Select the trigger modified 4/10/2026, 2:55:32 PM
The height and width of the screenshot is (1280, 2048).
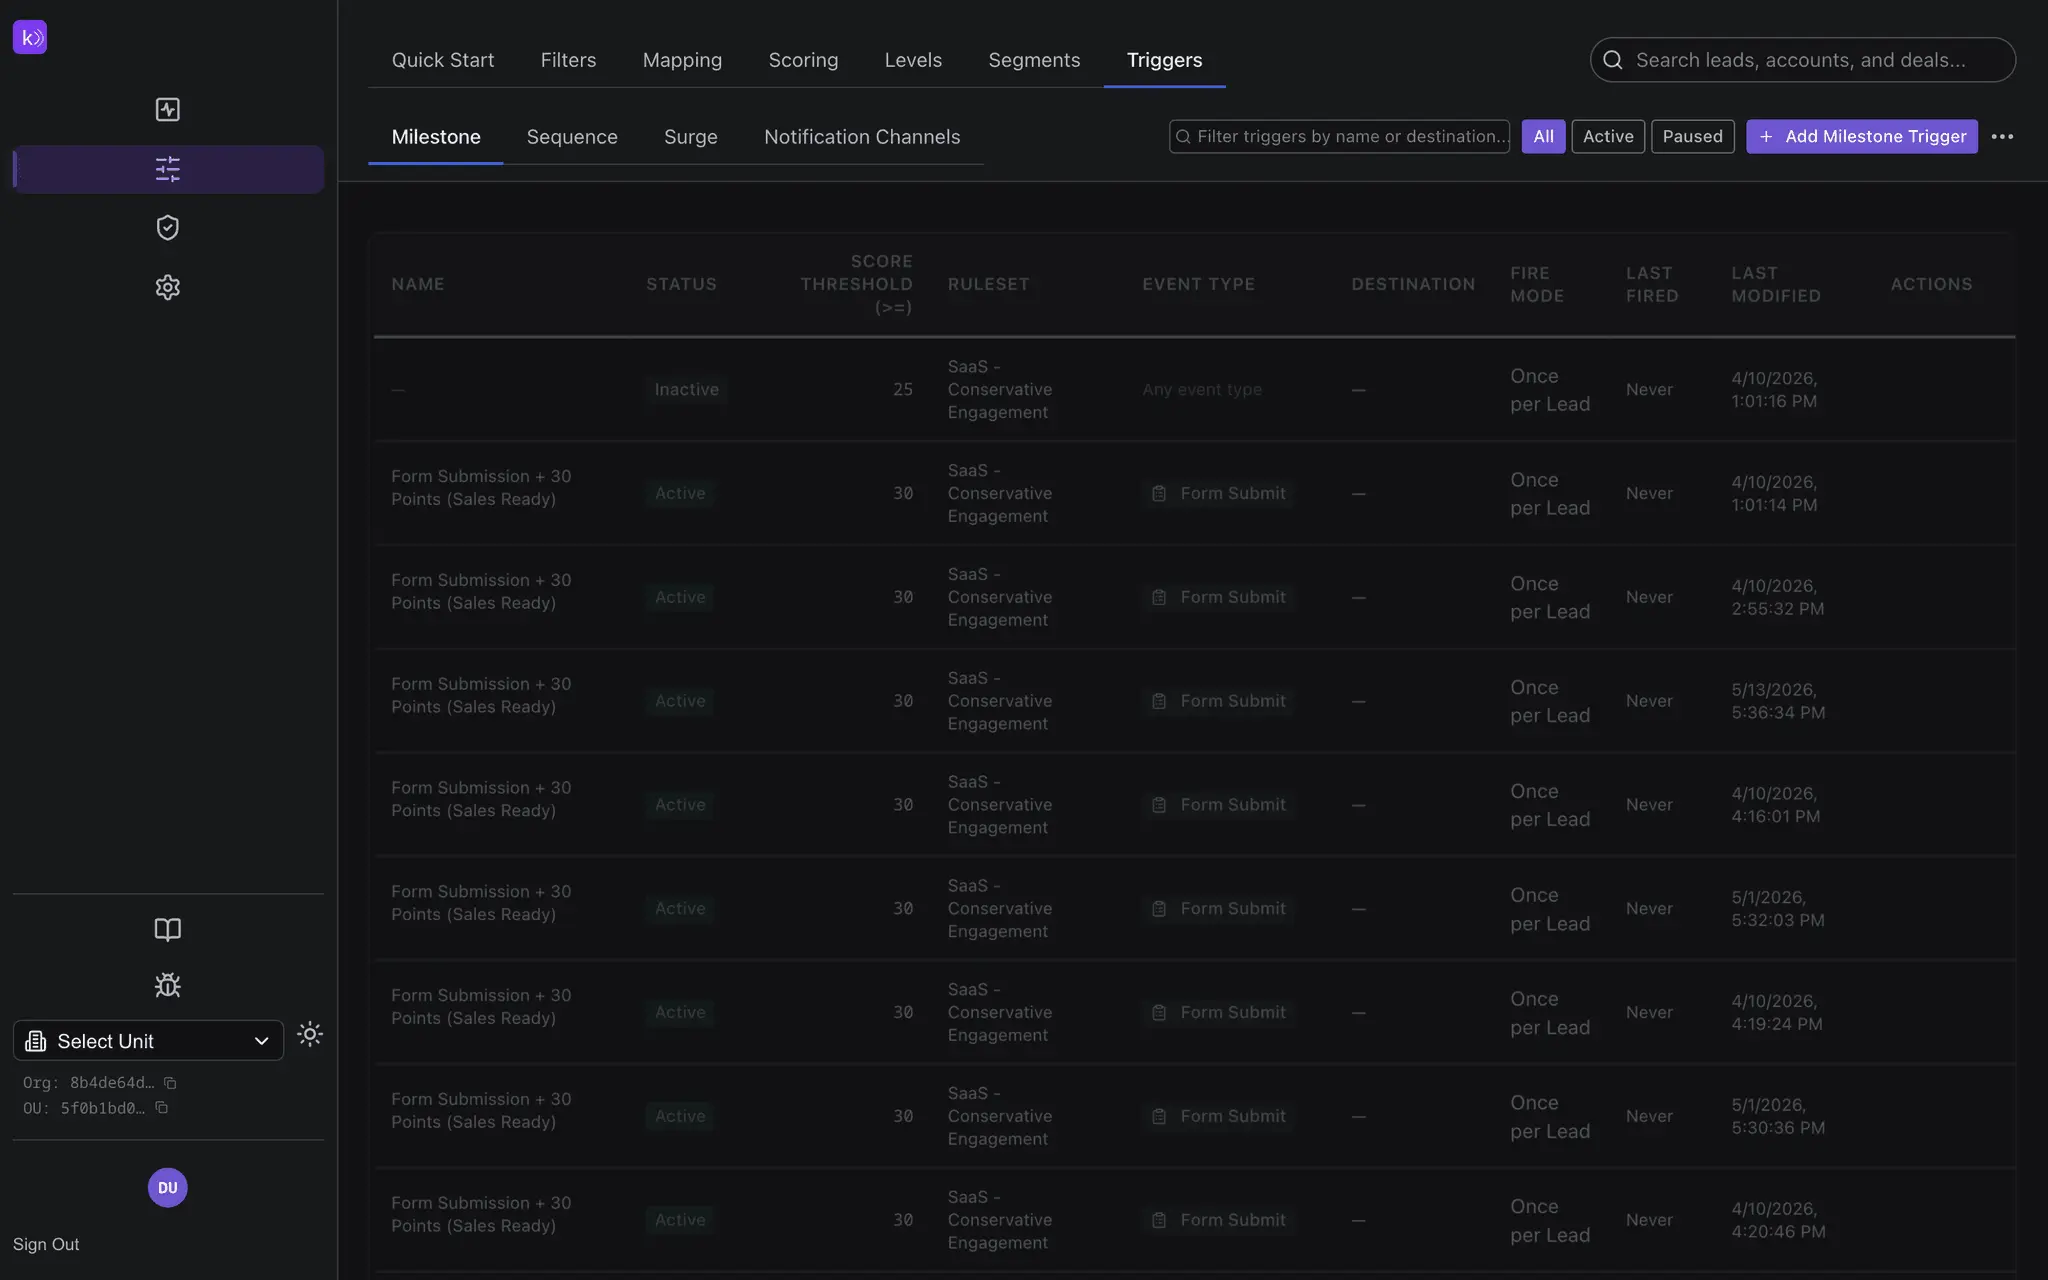[1194, 597]
